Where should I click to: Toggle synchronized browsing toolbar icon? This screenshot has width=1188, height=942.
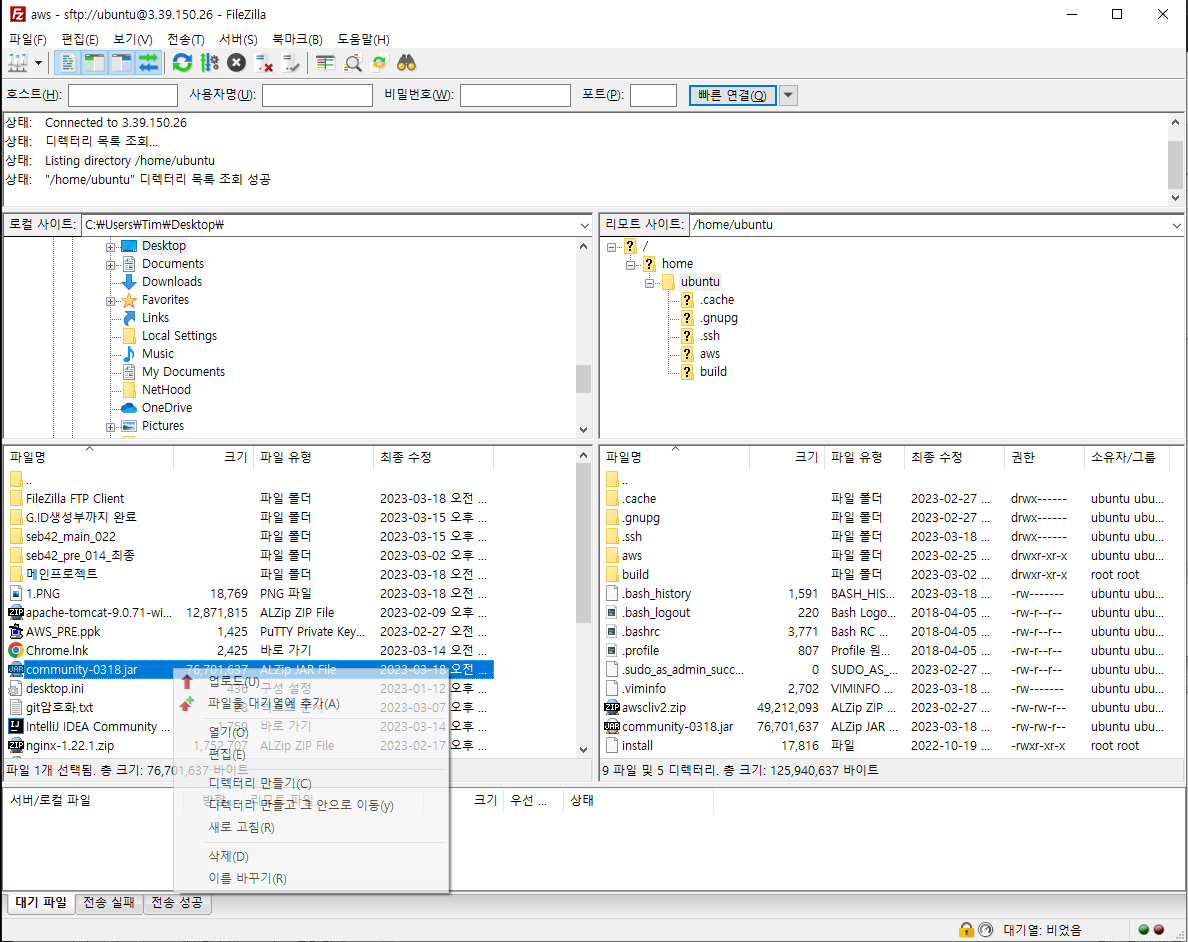380,63
